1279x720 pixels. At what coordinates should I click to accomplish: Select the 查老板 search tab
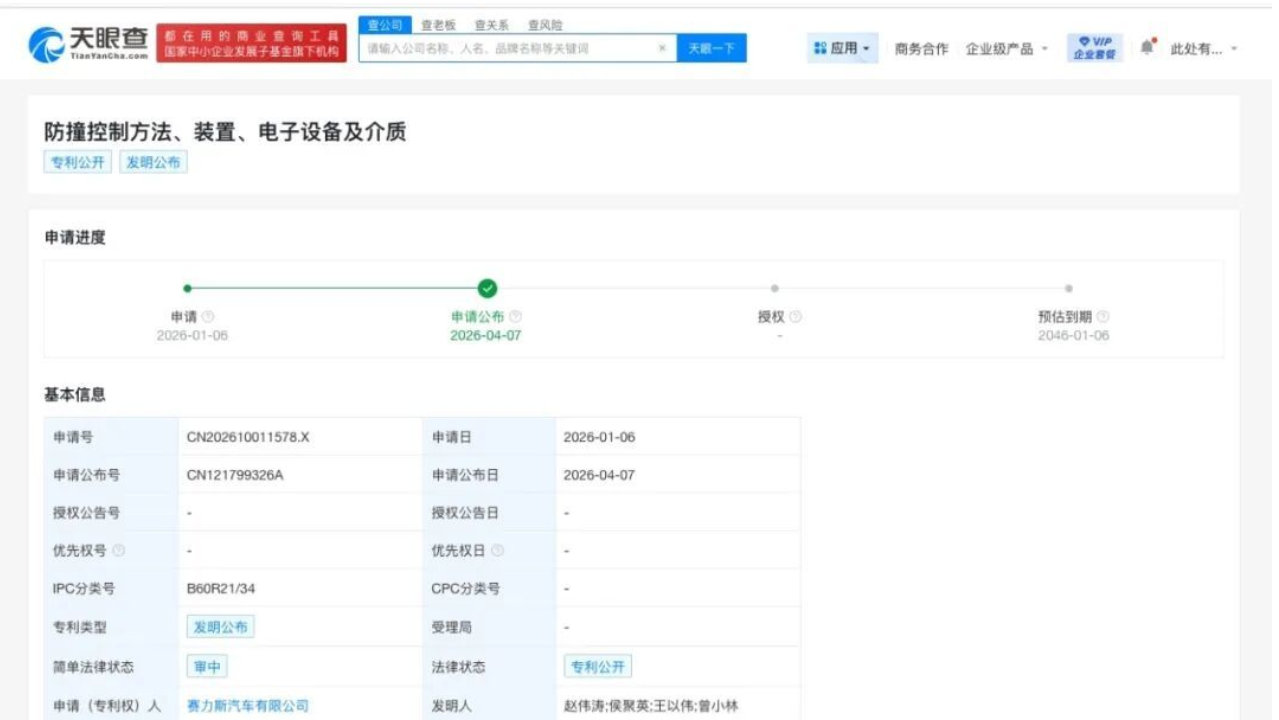438,25
